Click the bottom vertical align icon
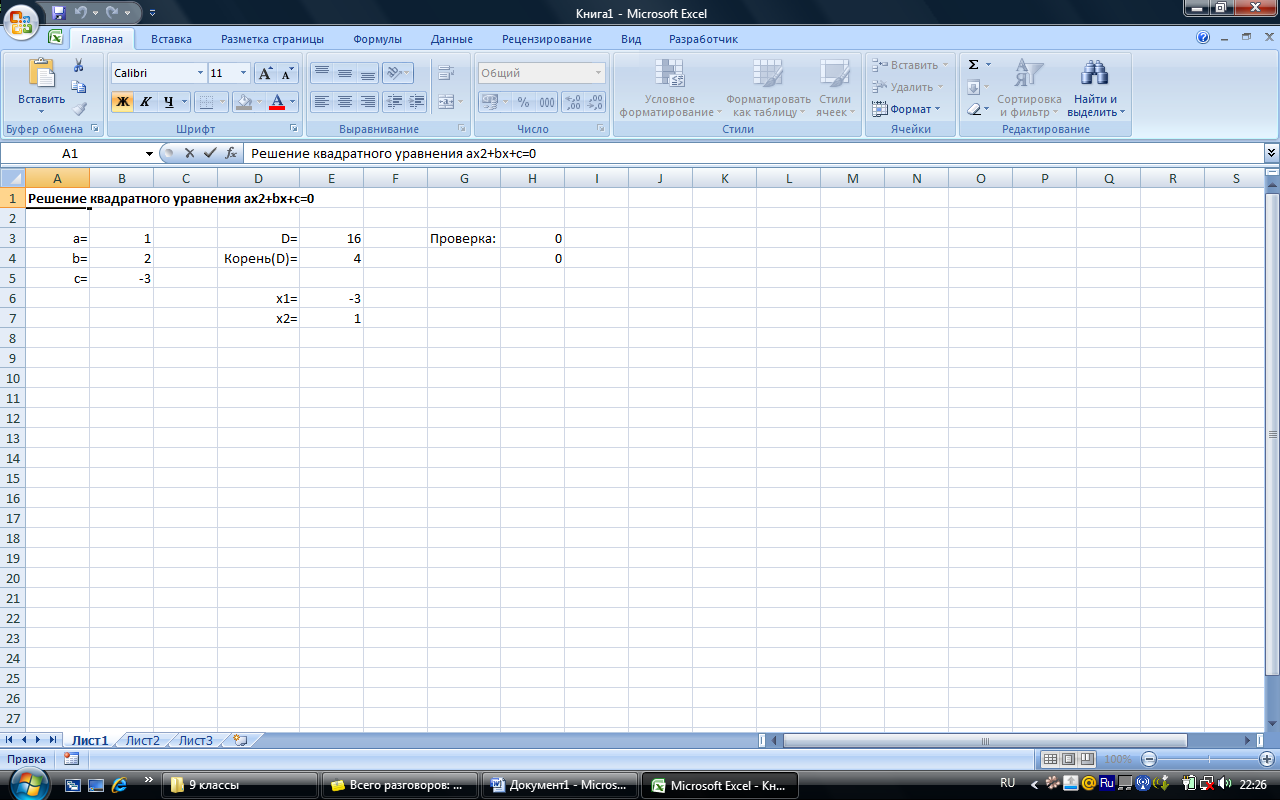The height and width of the screenshot is (800, 1280). tap(367, 73)
